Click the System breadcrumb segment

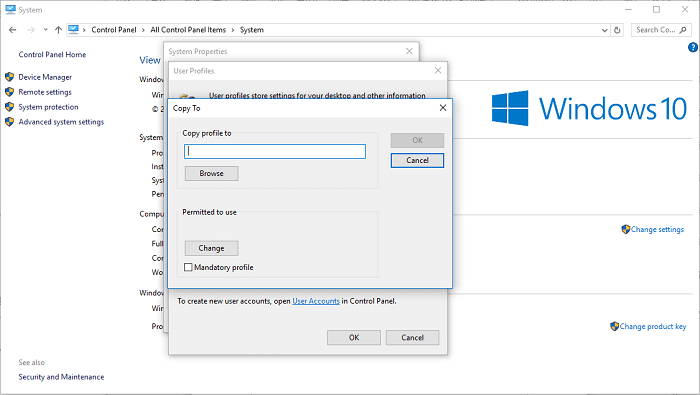click(252, 30)
